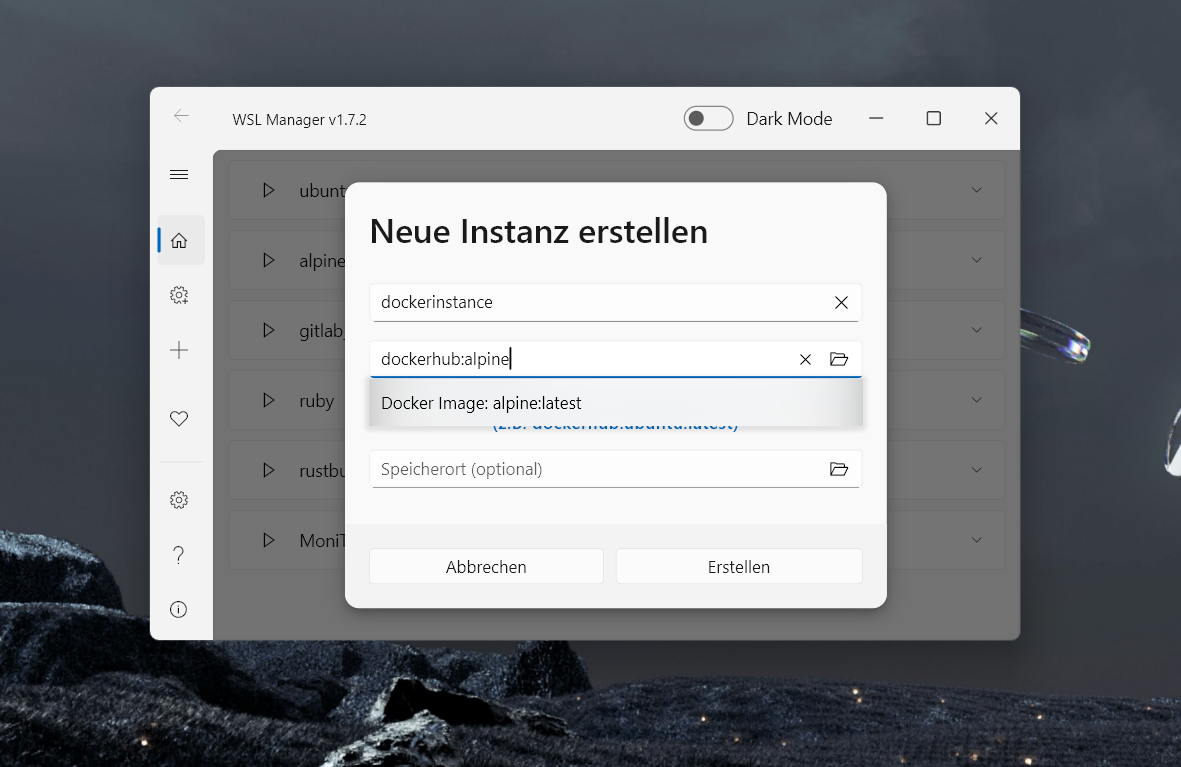Image resolution: width=1181 pixels, height=767 pixels.
Task: Open the sidebar settings-plus tool
Action: click(x=179, y=295)
